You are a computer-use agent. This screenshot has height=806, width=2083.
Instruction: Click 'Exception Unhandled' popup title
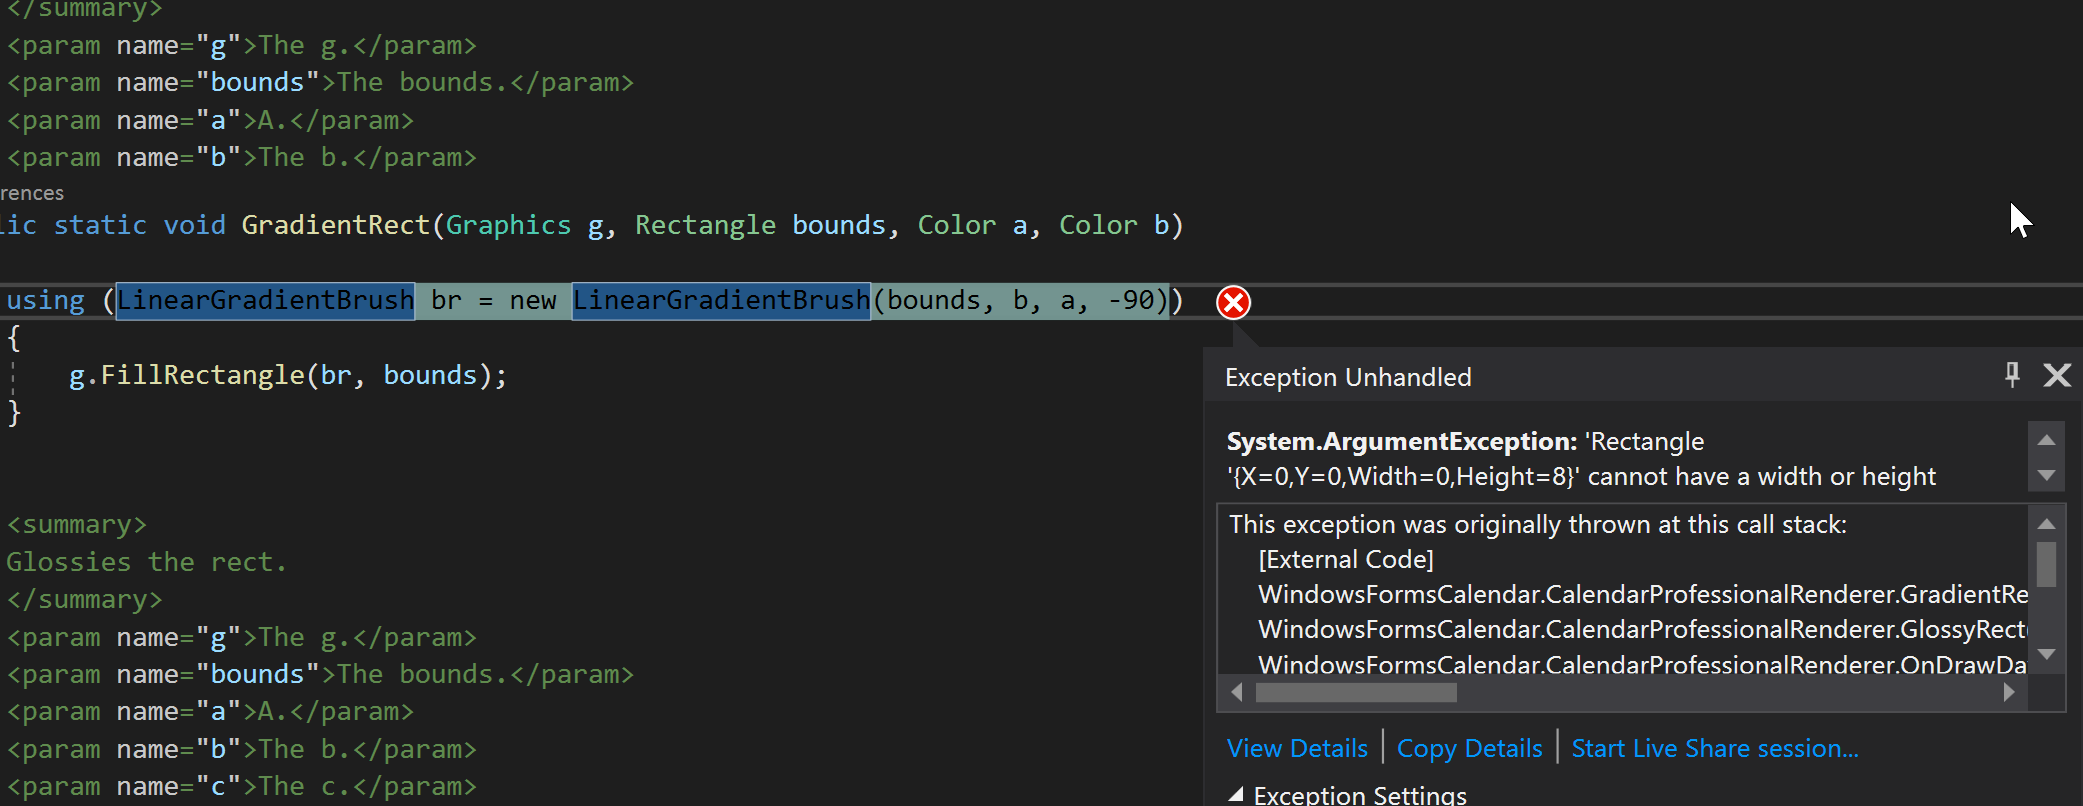[1348, 377]
